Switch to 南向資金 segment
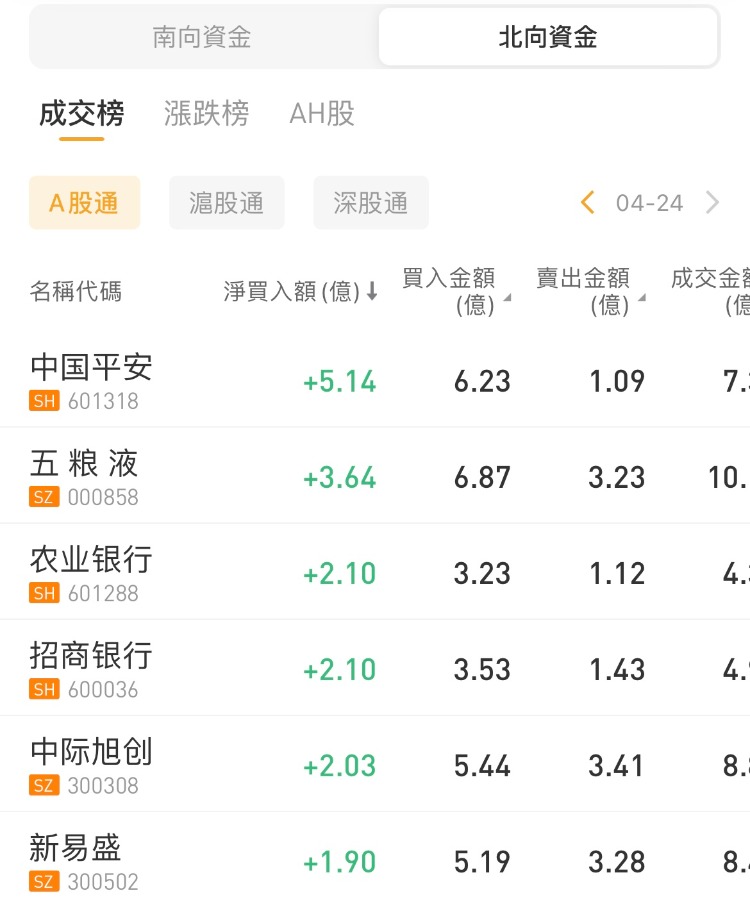 [202, 38]
